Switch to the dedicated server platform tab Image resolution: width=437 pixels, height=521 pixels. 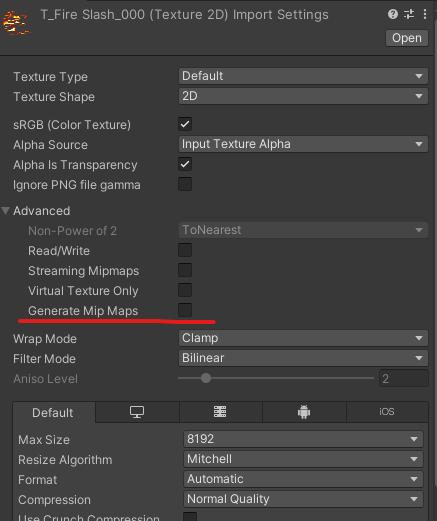pyautogui.click(x=220, y=412)
